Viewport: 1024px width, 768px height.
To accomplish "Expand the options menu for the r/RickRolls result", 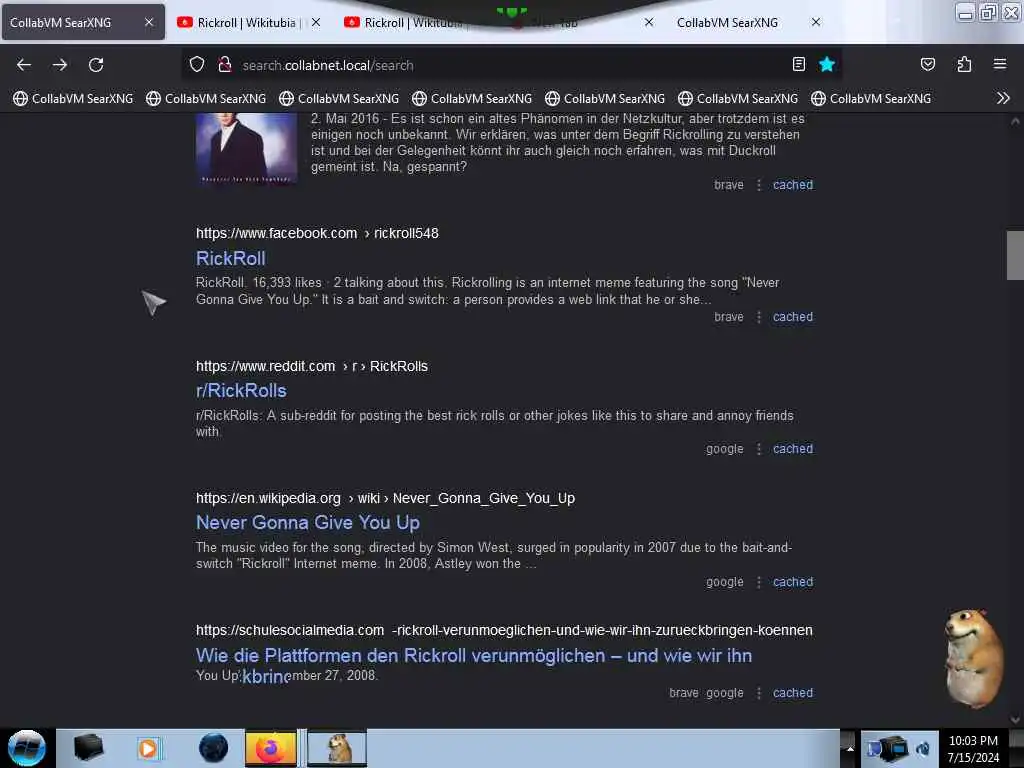I will pos(759,449).
